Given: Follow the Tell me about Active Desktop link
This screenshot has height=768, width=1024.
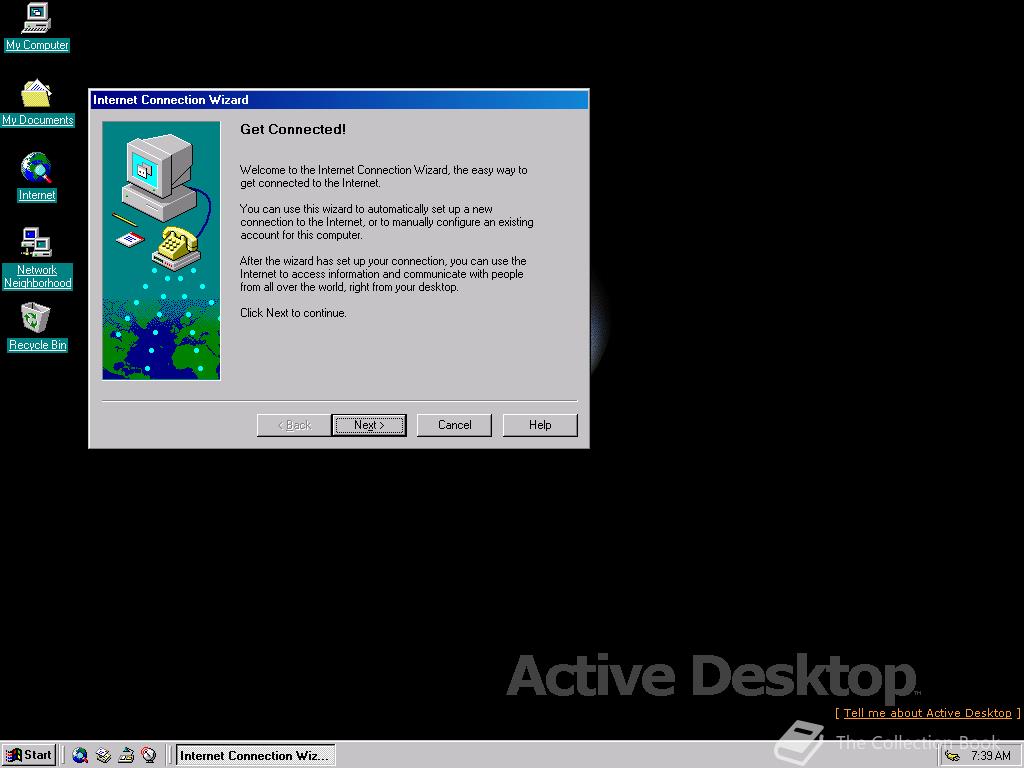Looking at the screenshot, I should (927, 713).
